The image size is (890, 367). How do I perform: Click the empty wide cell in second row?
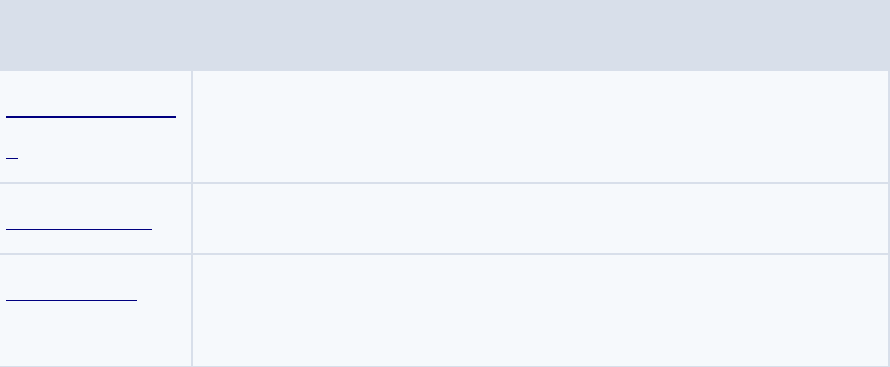tap(540, 218)
